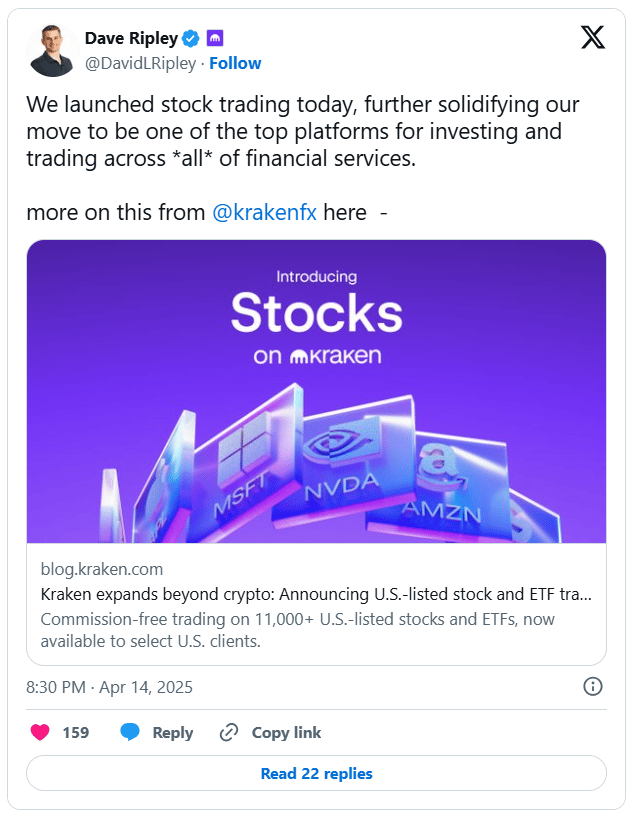Click the tweet info circle icon
The width and height of the screenshot is (633, 817).
click(x=592, y=686)
